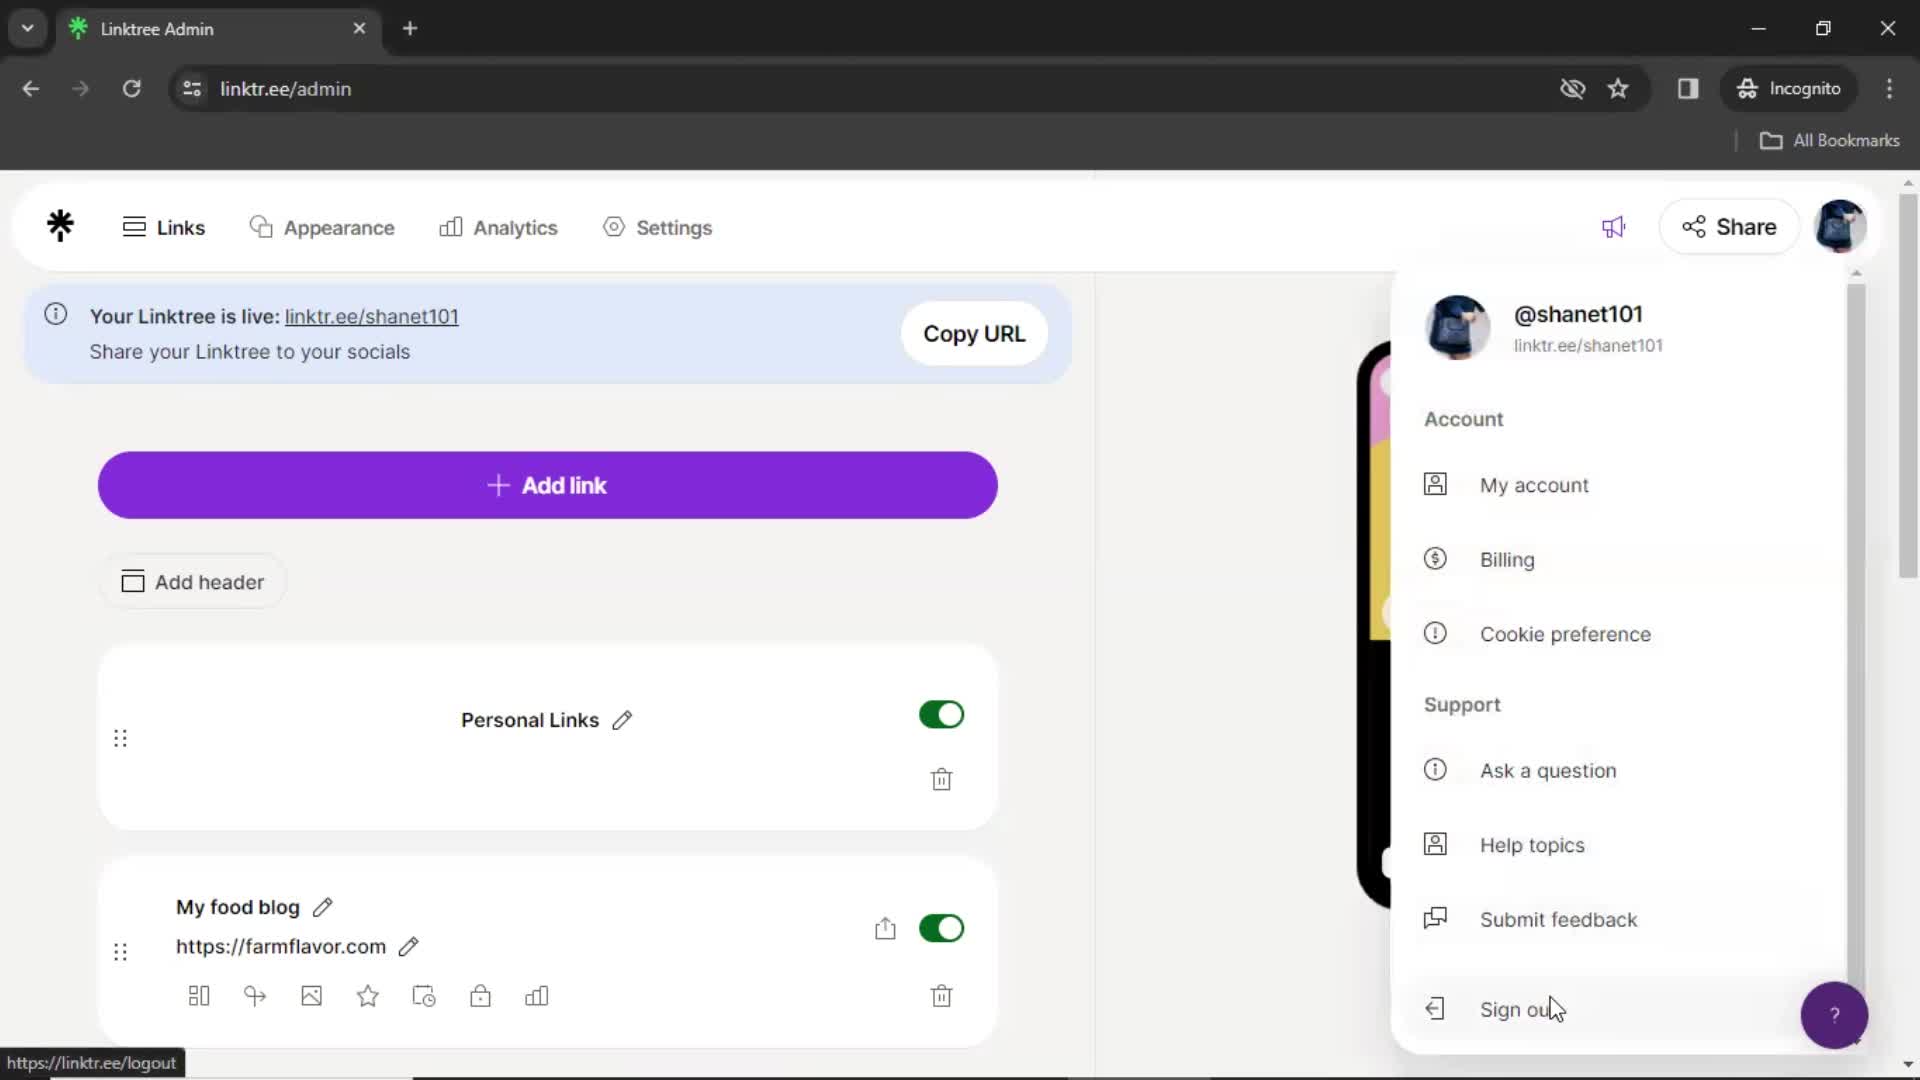Click the prioritize star icon on My food blog

pyautogui.click(x=368, y=996)
